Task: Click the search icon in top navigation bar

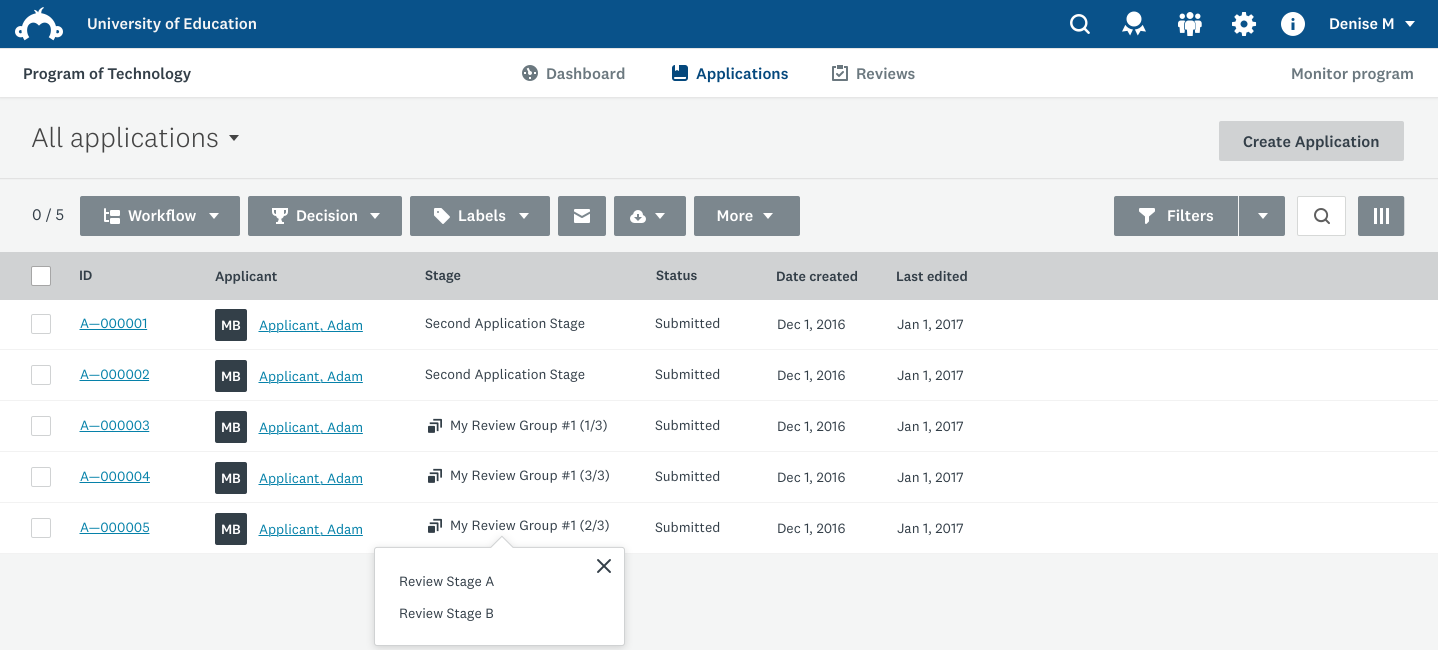Action: pyautogui.click(x=1080, y=24)
